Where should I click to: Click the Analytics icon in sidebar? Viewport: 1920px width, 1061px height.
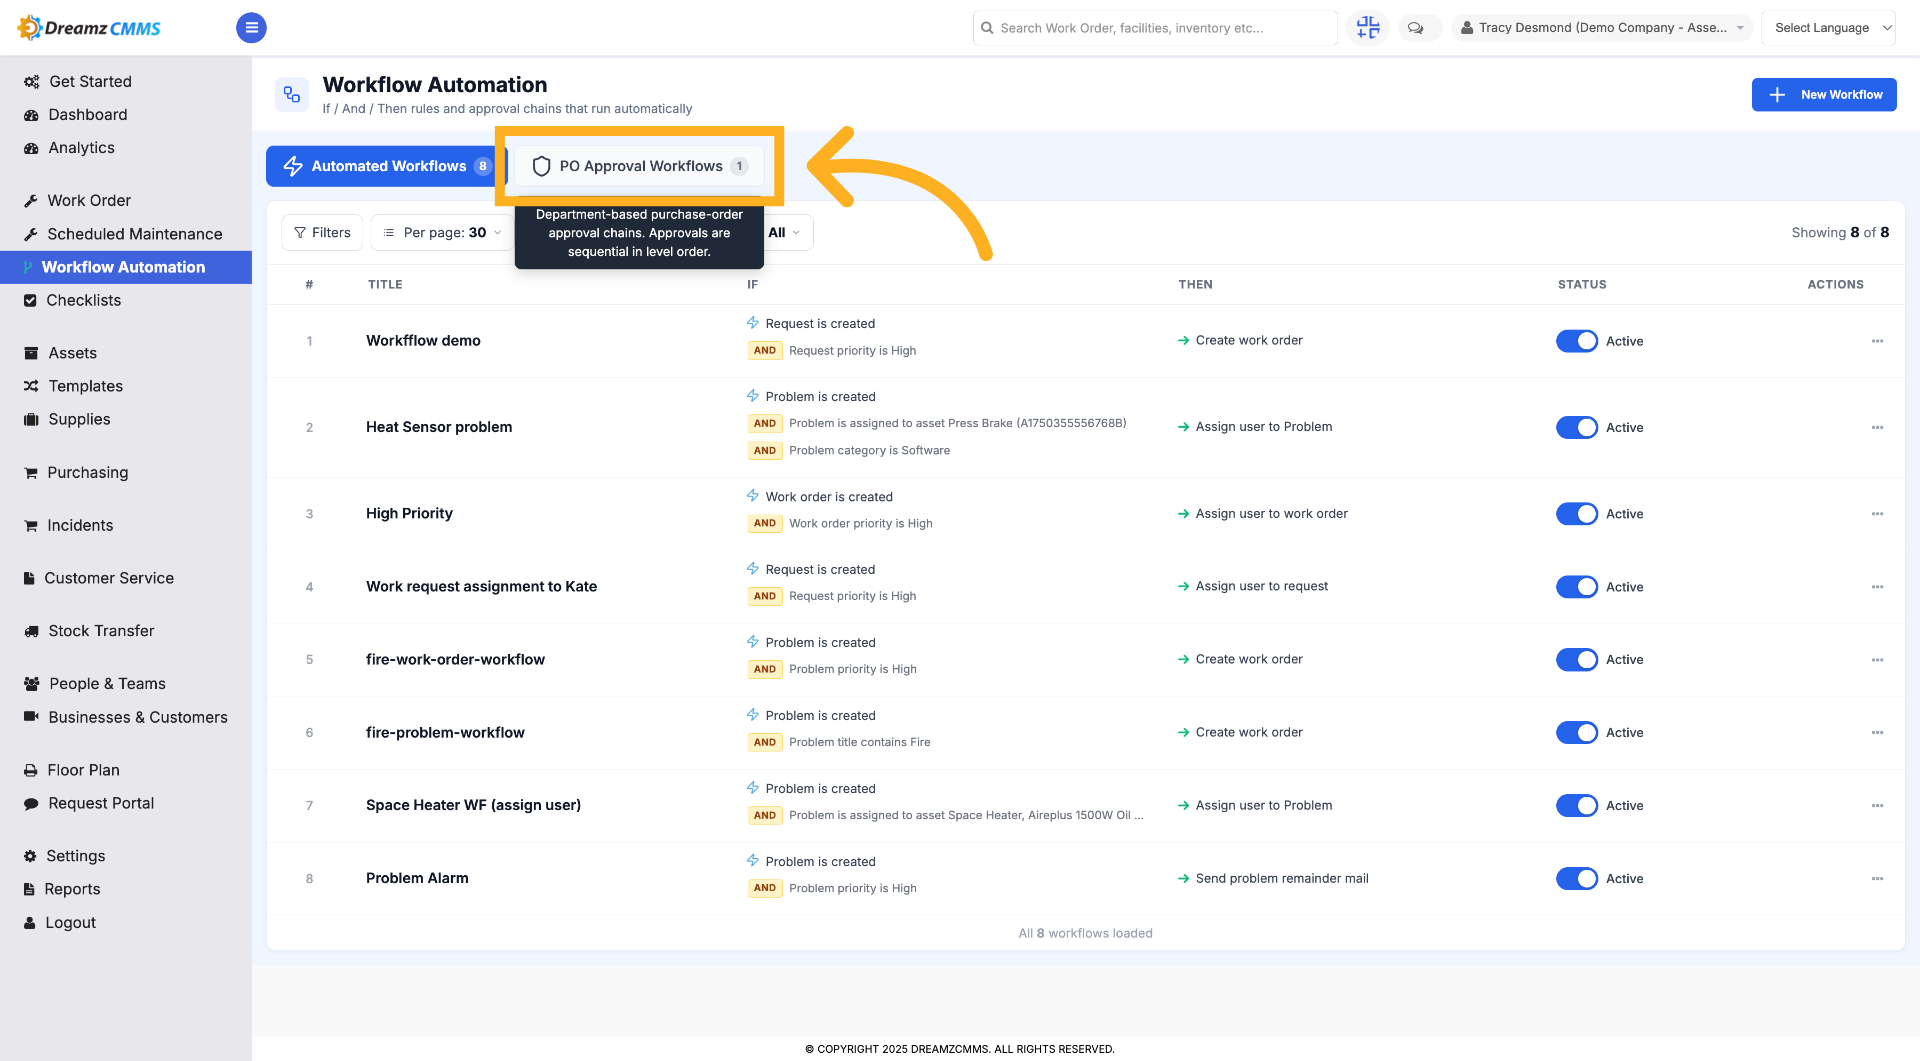pyautogui.click(x=31, y=148)
